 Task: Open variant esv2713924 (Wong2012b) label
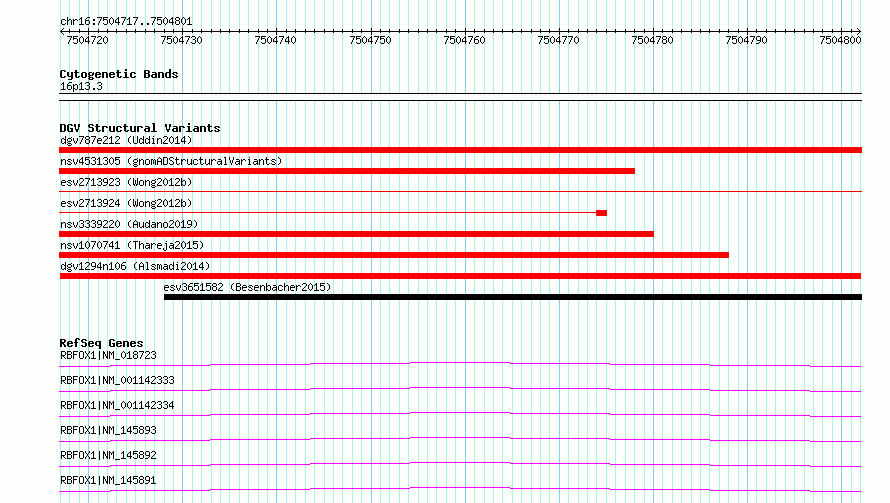tap(126, 203)
